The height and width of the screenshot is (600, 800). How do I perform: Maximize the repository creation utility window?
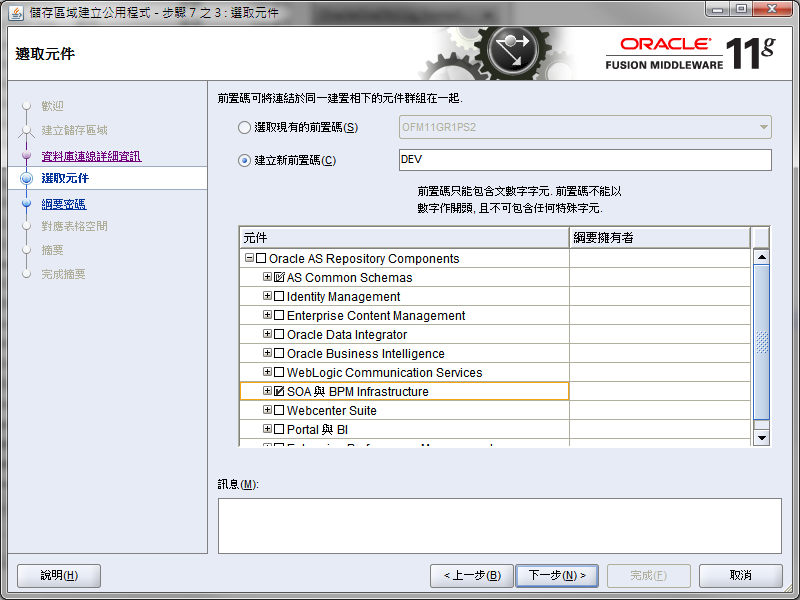pyautogui.click(x=741, y=9)
